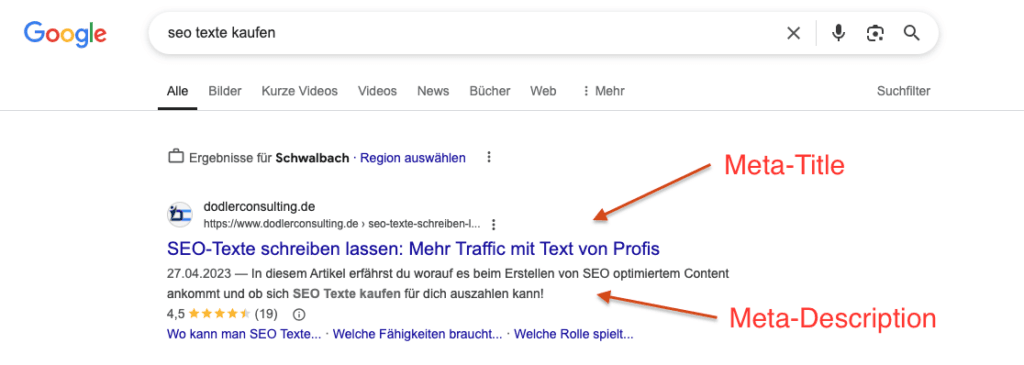Screen dimensions: 1024x365
Task: Click the info icon beside rating count
Action: pos(299,315)
